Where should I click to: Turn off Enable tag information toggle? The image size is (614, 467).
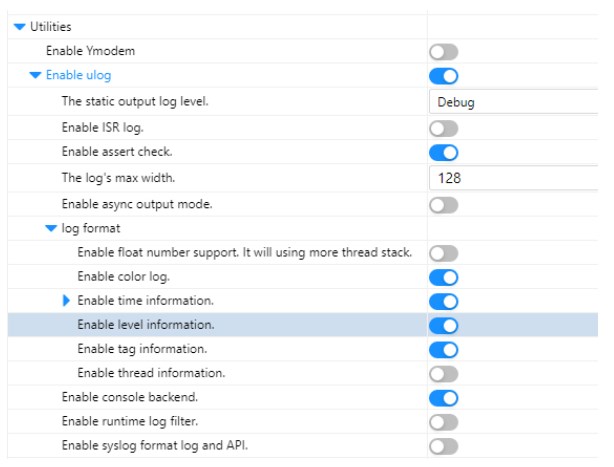pyautogui.click(x=443, y=349)
